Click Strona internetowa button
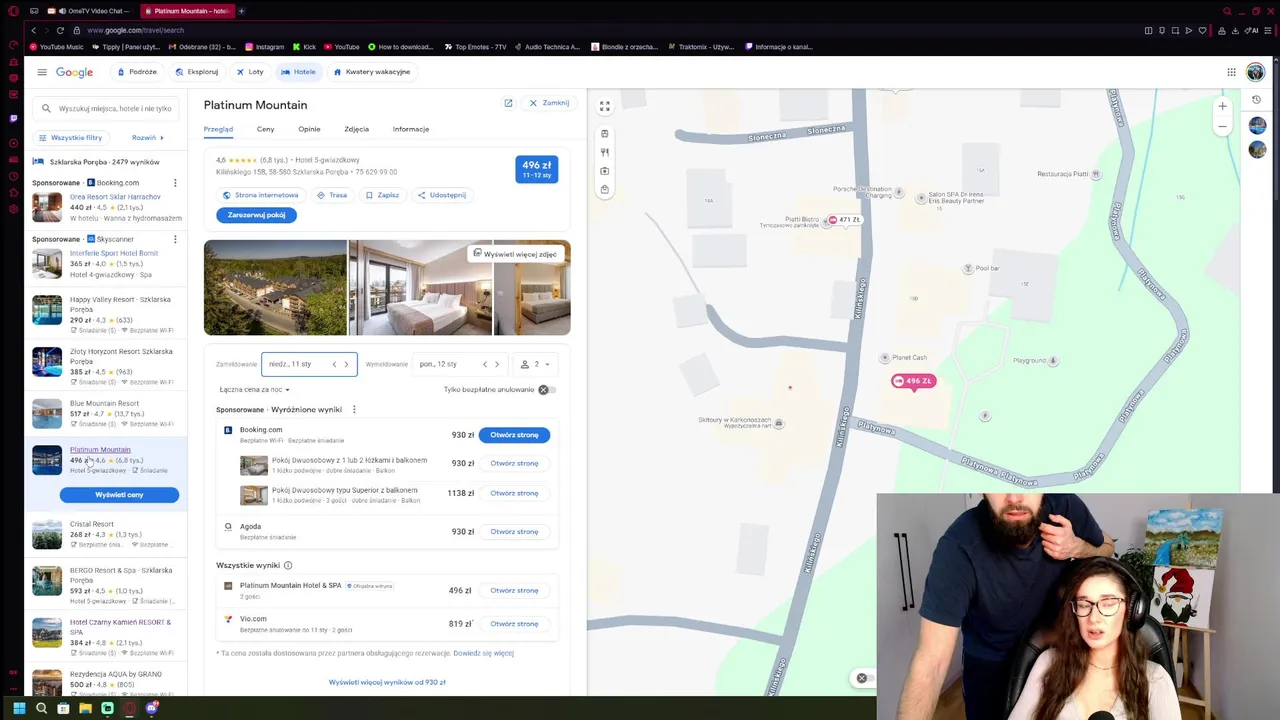The height and width of the screenshot is (720, 1280). pyautogui.click(x=261, y=195)
